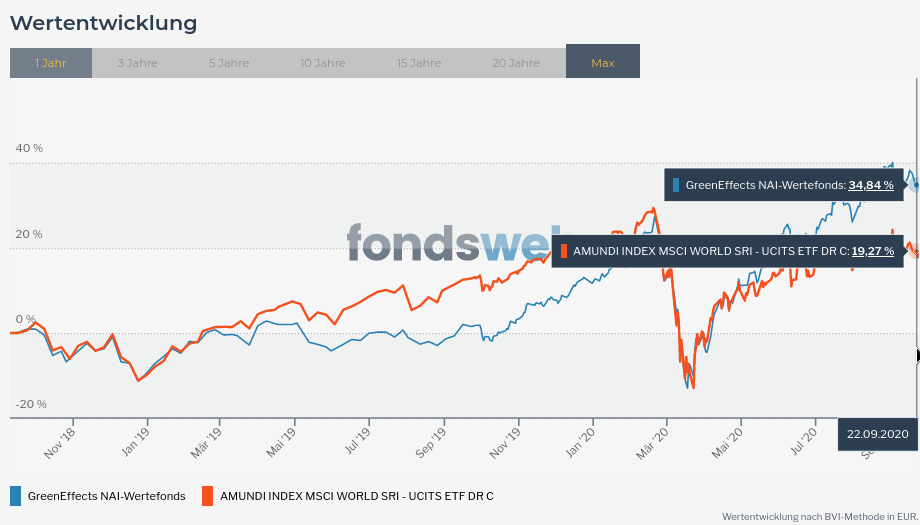The height and width of the screenshot is (525, 920).
Task: Click the 19,27 % AMUNDI tooltip value
Action: 872,251
